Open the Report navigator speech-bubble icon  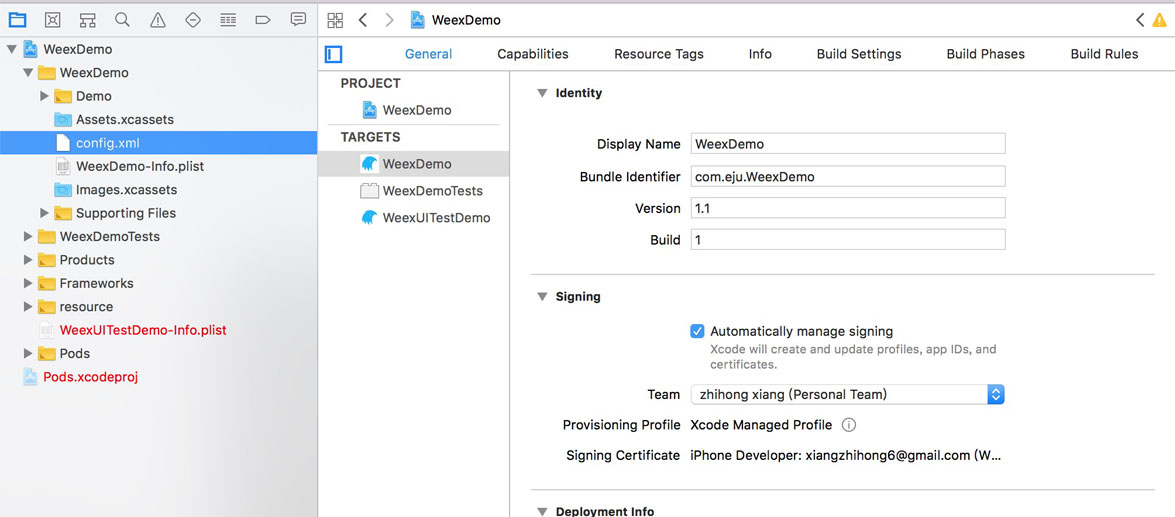pos(298,20)
